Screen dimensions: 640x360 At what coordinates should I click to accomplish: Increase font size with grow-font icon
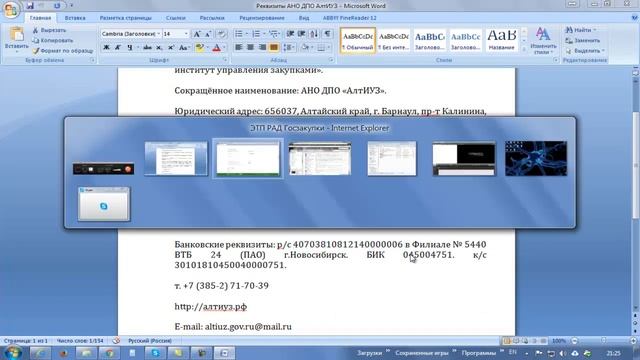(x=197, y=34)
